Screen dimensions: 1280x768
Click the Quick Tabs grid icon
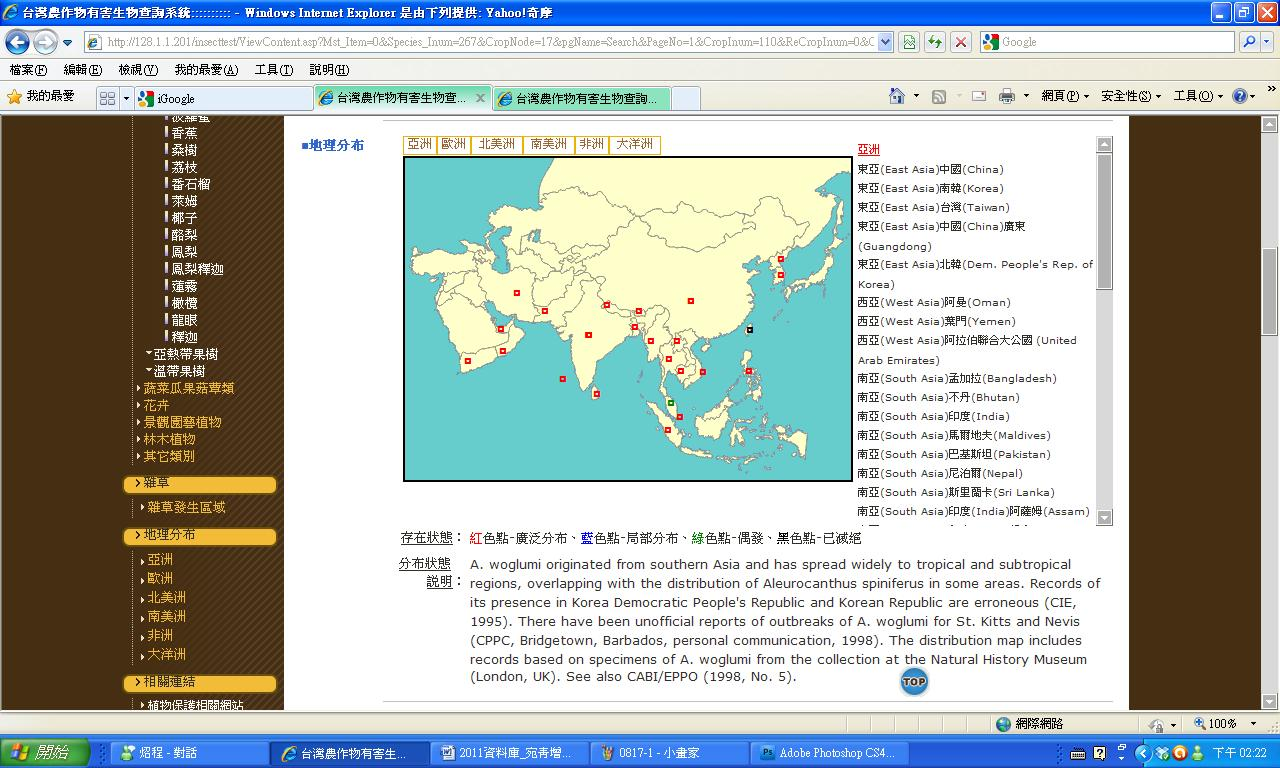click(107, 98)
